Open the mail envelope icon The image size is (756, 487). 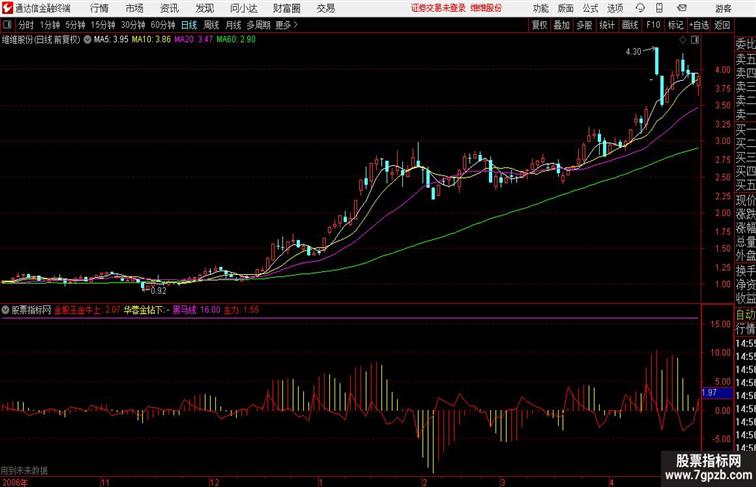(x=682, y=8)
